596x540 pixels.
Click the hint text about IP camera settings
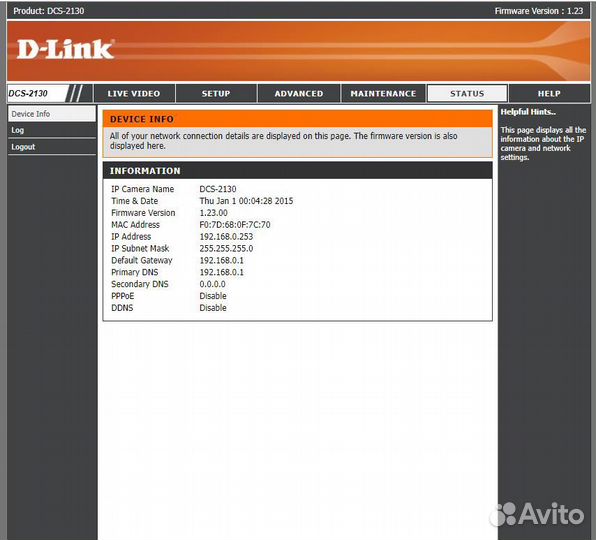(x=543, y=144)
